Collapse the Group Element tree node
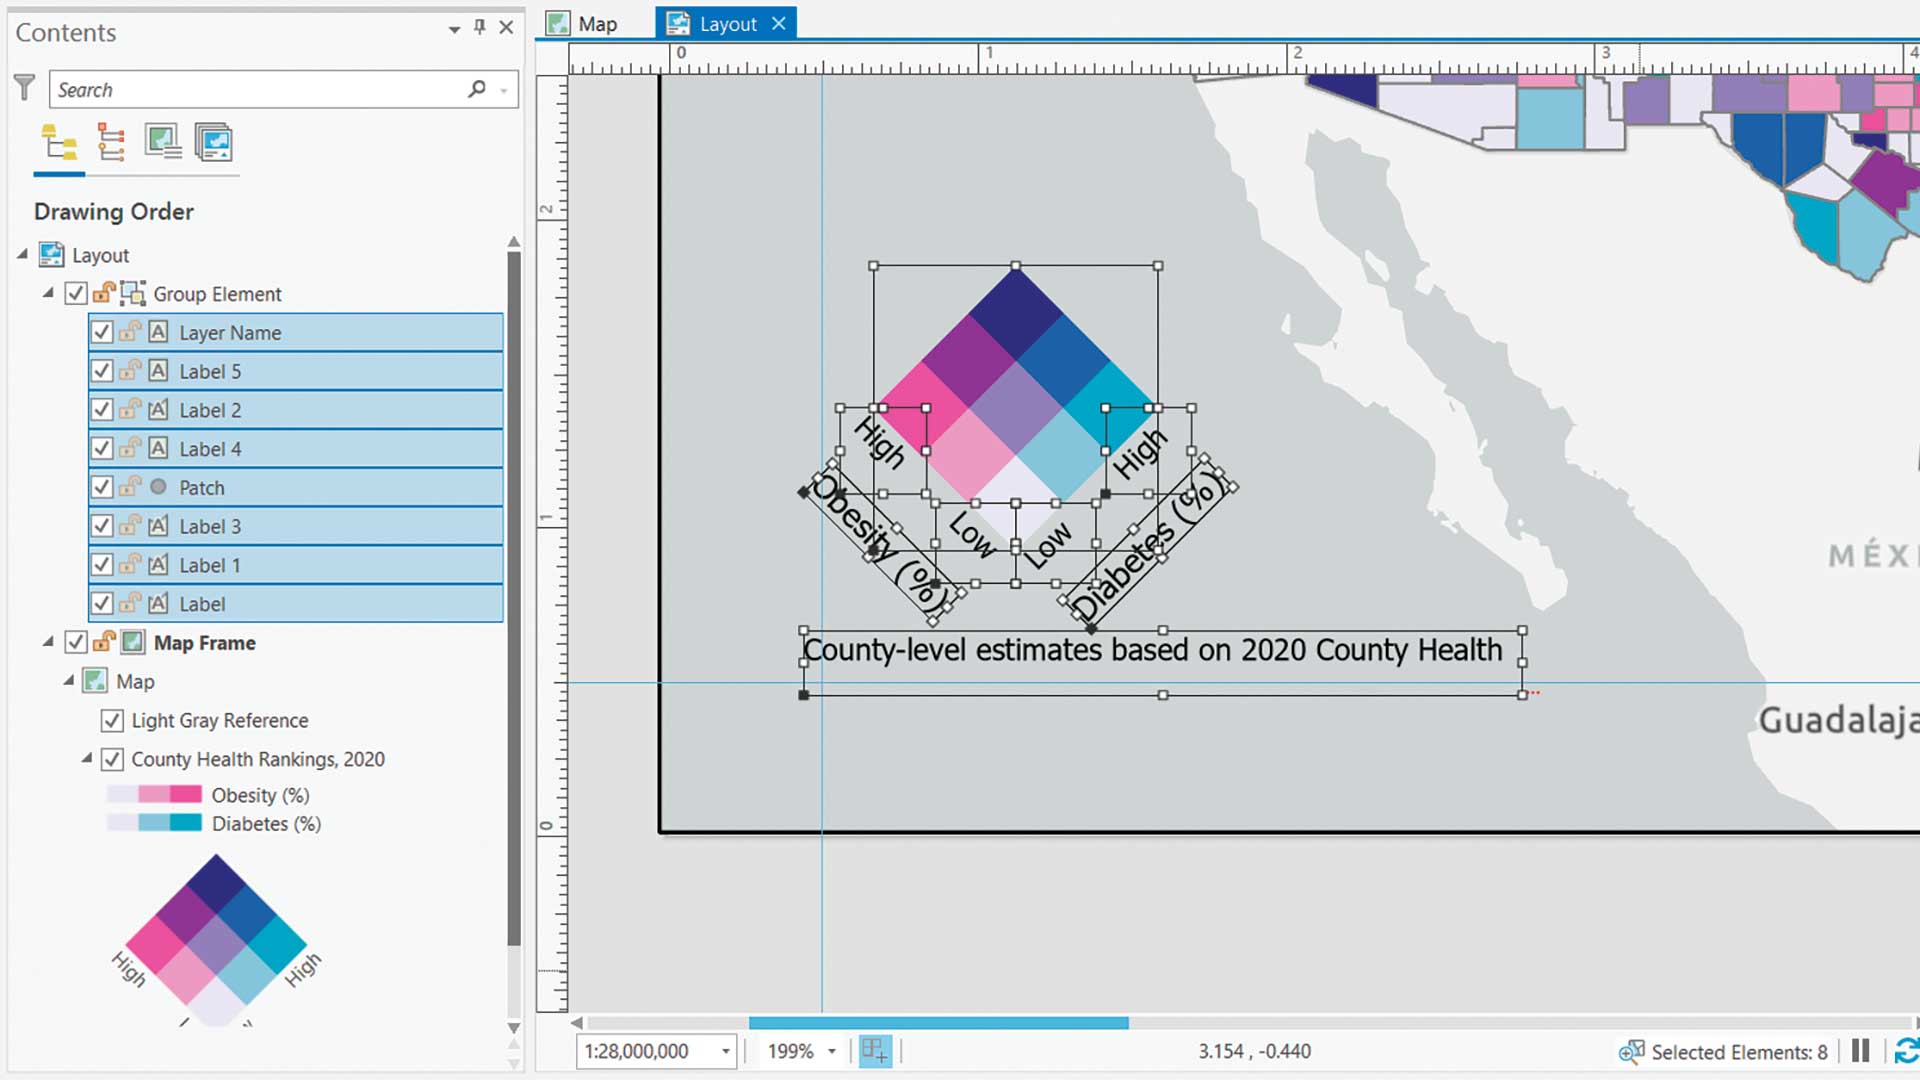This screenshot has width=1920, height=1080. click(47, 293)
